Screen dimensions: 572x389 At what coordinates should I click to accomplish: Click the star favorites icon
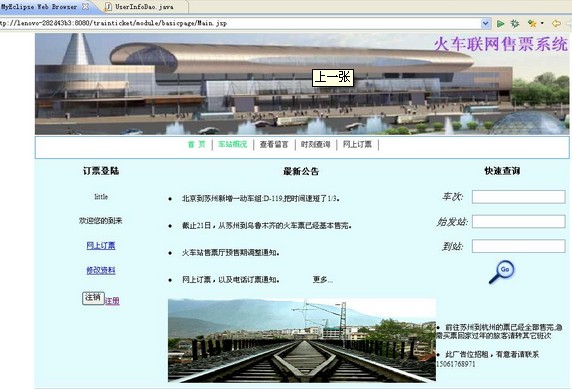(x=532, y=24)
